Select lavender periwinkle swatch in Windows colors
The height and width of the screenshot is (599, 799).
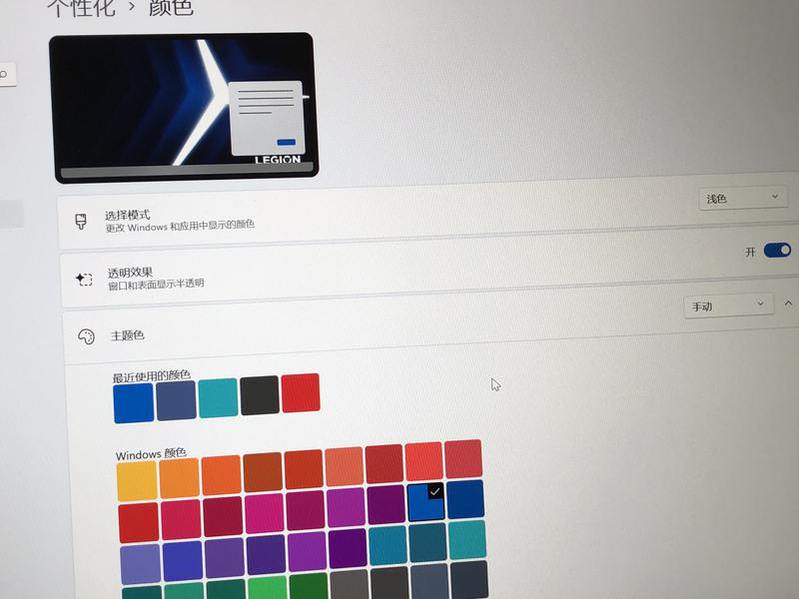[140, 564]
